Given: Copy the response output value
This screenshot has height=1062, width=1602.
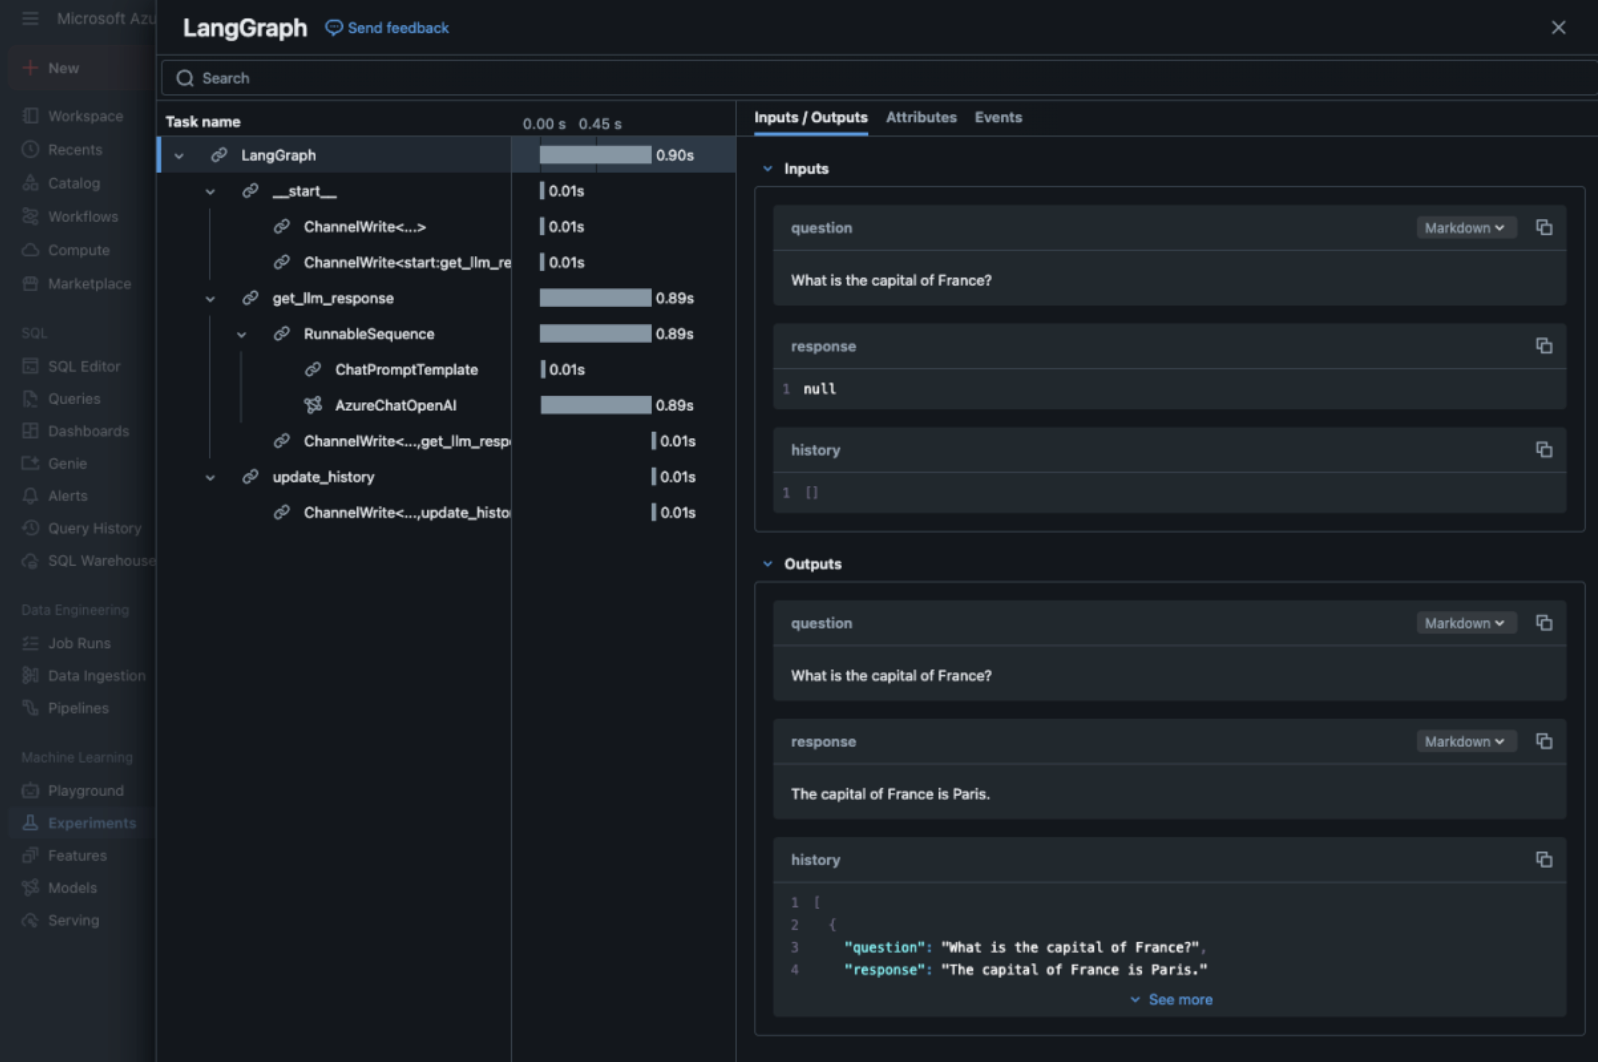Looking at the screenshot, I should coord(1544,741).
